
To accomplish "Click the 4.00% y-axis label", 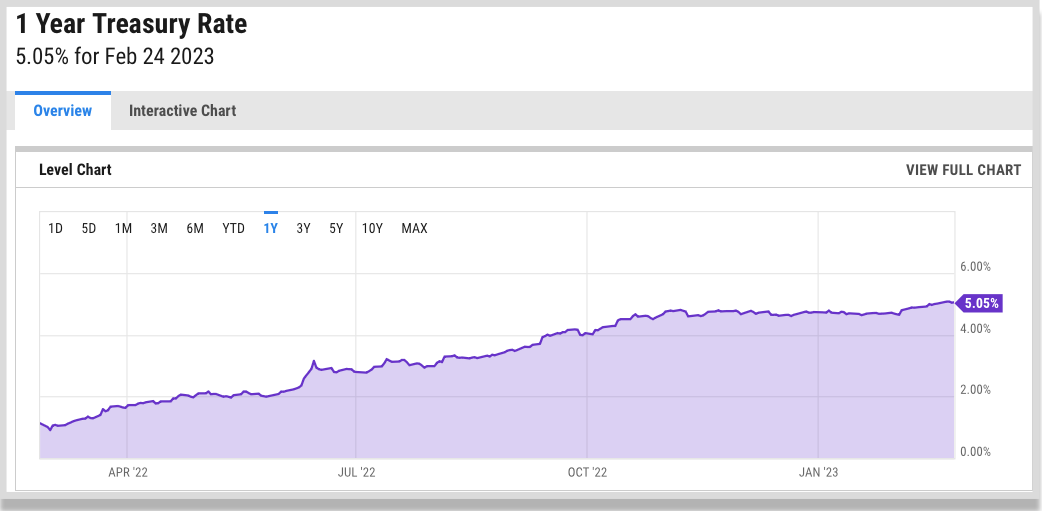I will click(x=976, y=329).
